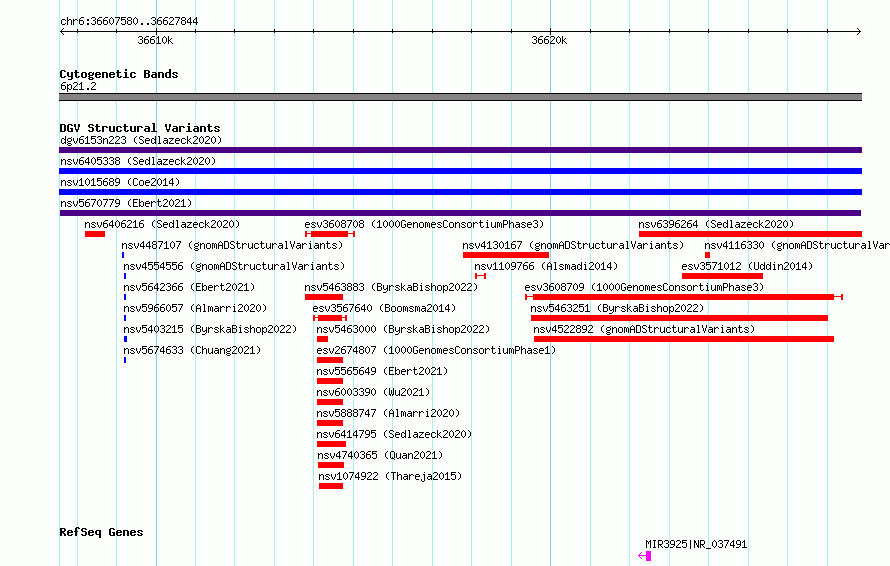Open variant nsv6406216 (Sedlazeck2020)
This screenshot has width=890, height=566.
[162, 224]
